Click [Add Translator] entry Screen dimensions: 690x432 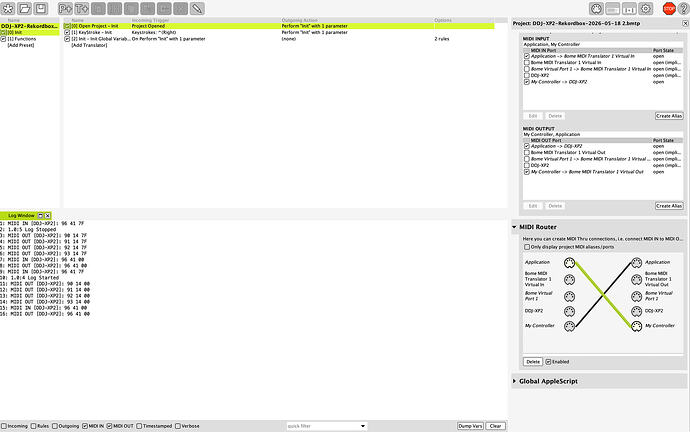point(89,45)
